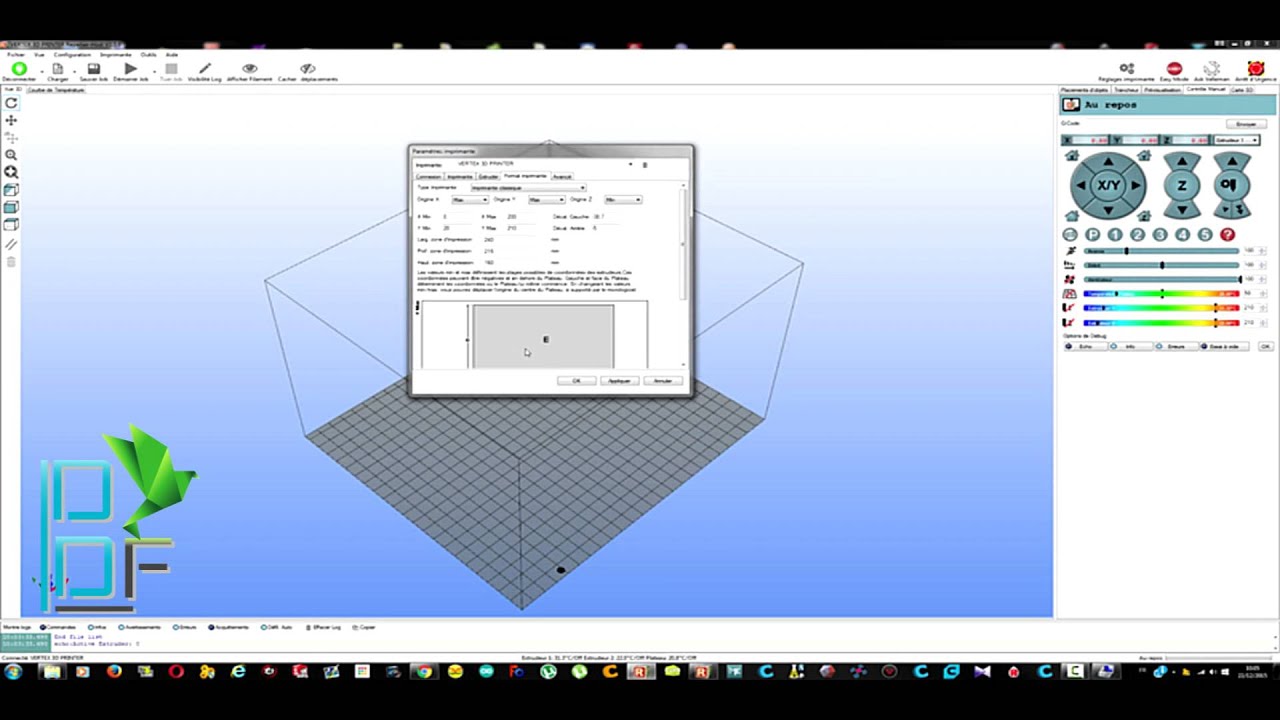Toggle Visibilité Log pencil icon

(205, 69)
